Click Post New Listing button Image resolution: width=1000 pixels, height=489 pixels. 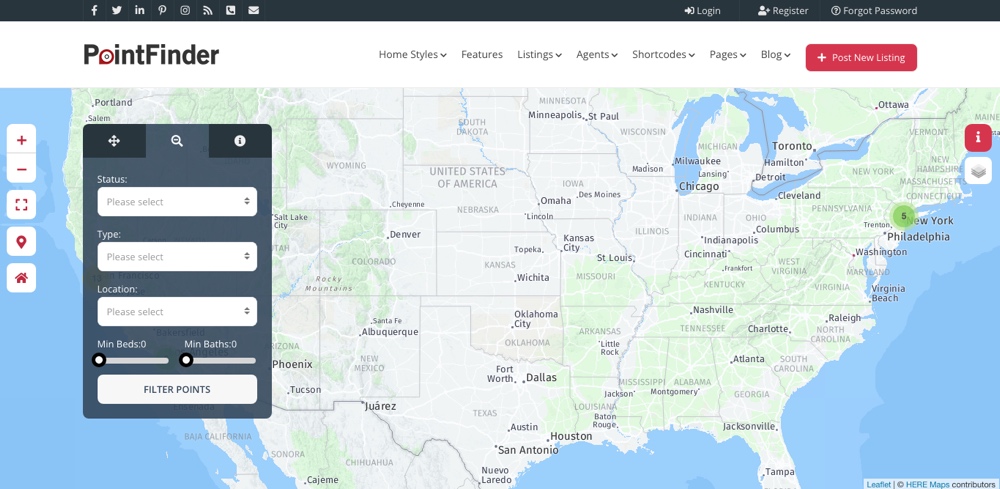tap(861, 57)
